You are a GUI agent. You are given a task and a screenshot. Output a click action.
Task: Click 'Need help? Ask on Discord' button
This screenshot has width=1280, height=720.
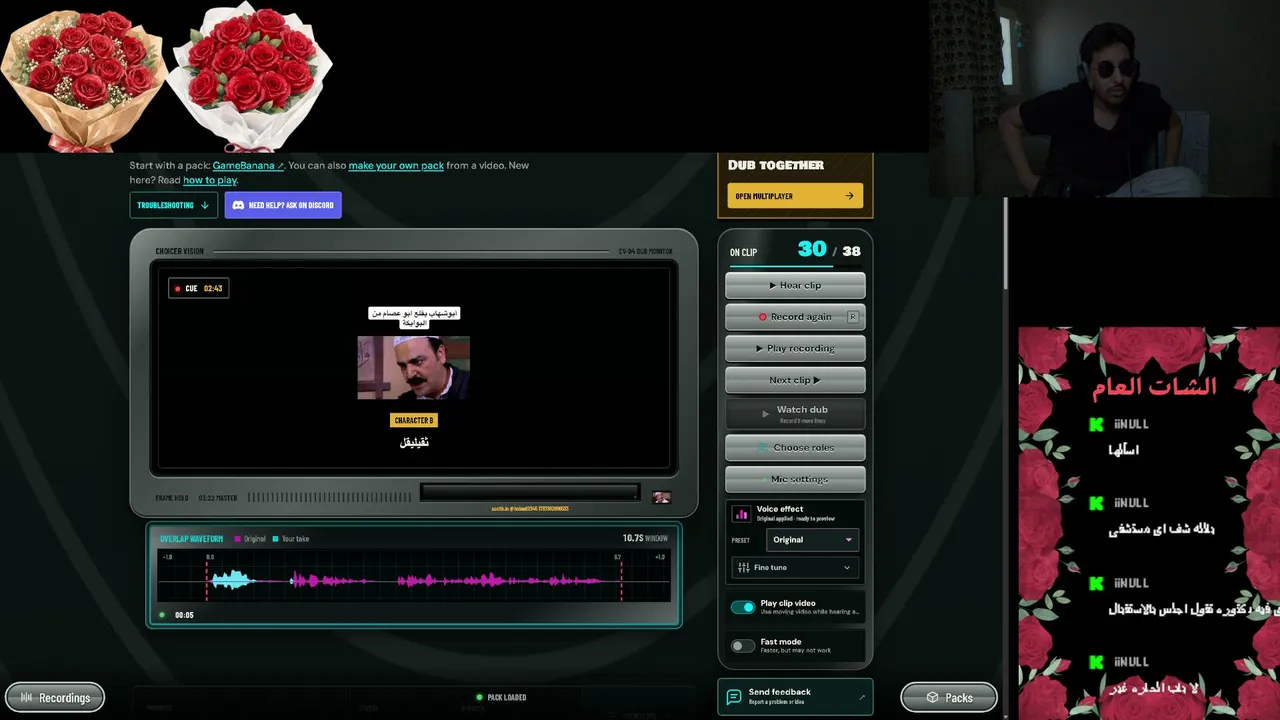click(283, 205)
